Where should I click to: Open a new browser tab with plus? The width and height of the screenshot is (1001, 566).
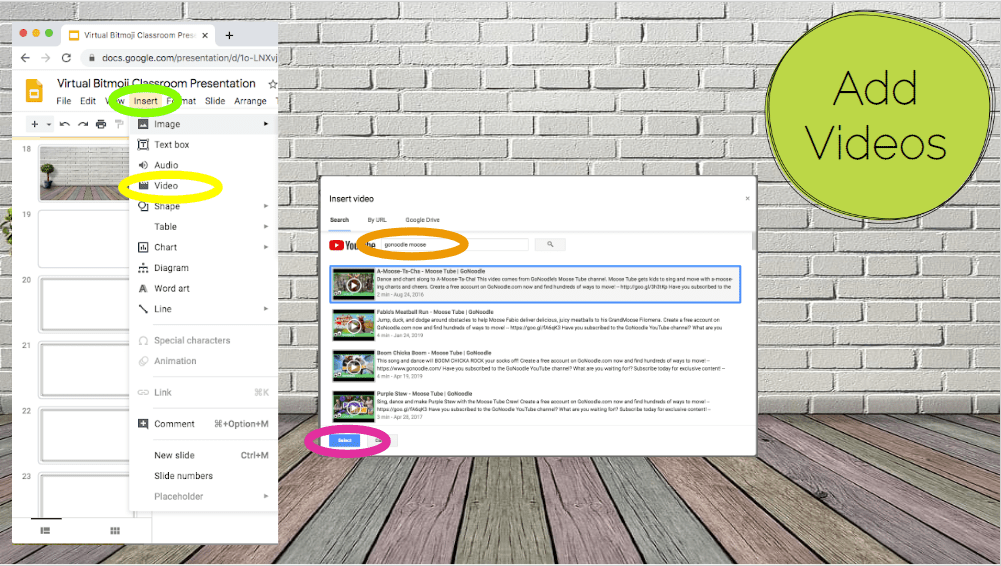229,34
